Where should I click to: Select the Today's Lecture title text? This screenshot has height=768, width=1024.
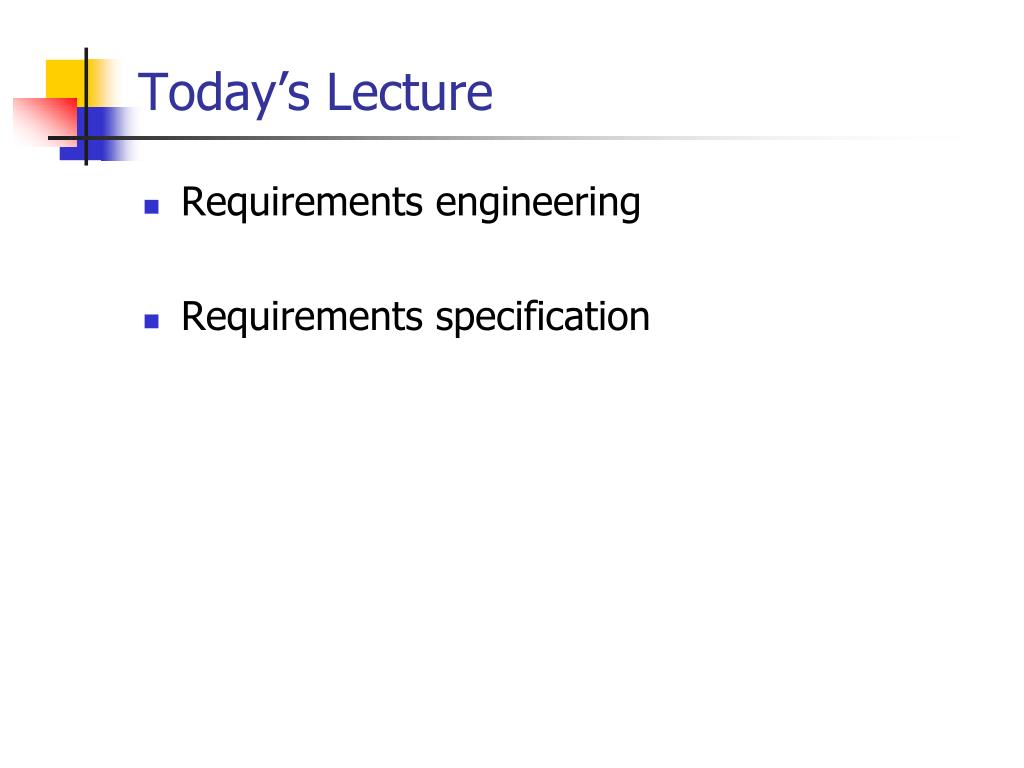pyautogui.click(x=315, y=94)
